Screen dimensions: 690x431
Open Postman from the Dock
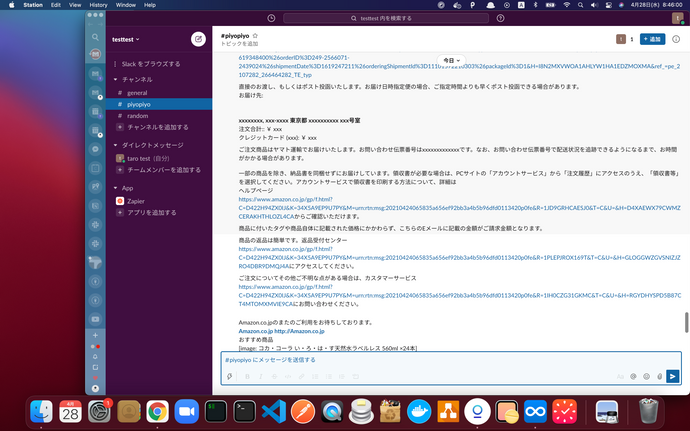point(303,412)
